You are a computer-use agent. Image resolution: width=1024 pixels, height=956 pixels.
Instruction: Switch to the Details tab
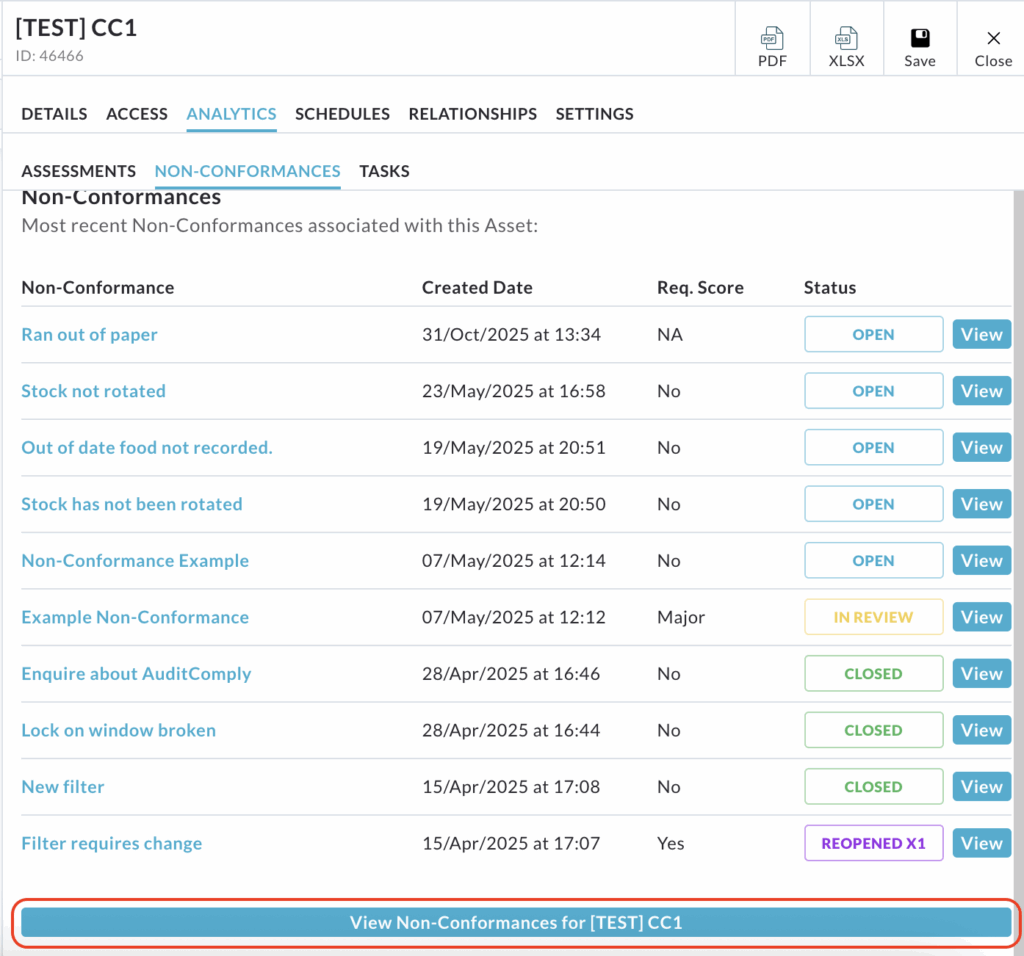point(54,114)
